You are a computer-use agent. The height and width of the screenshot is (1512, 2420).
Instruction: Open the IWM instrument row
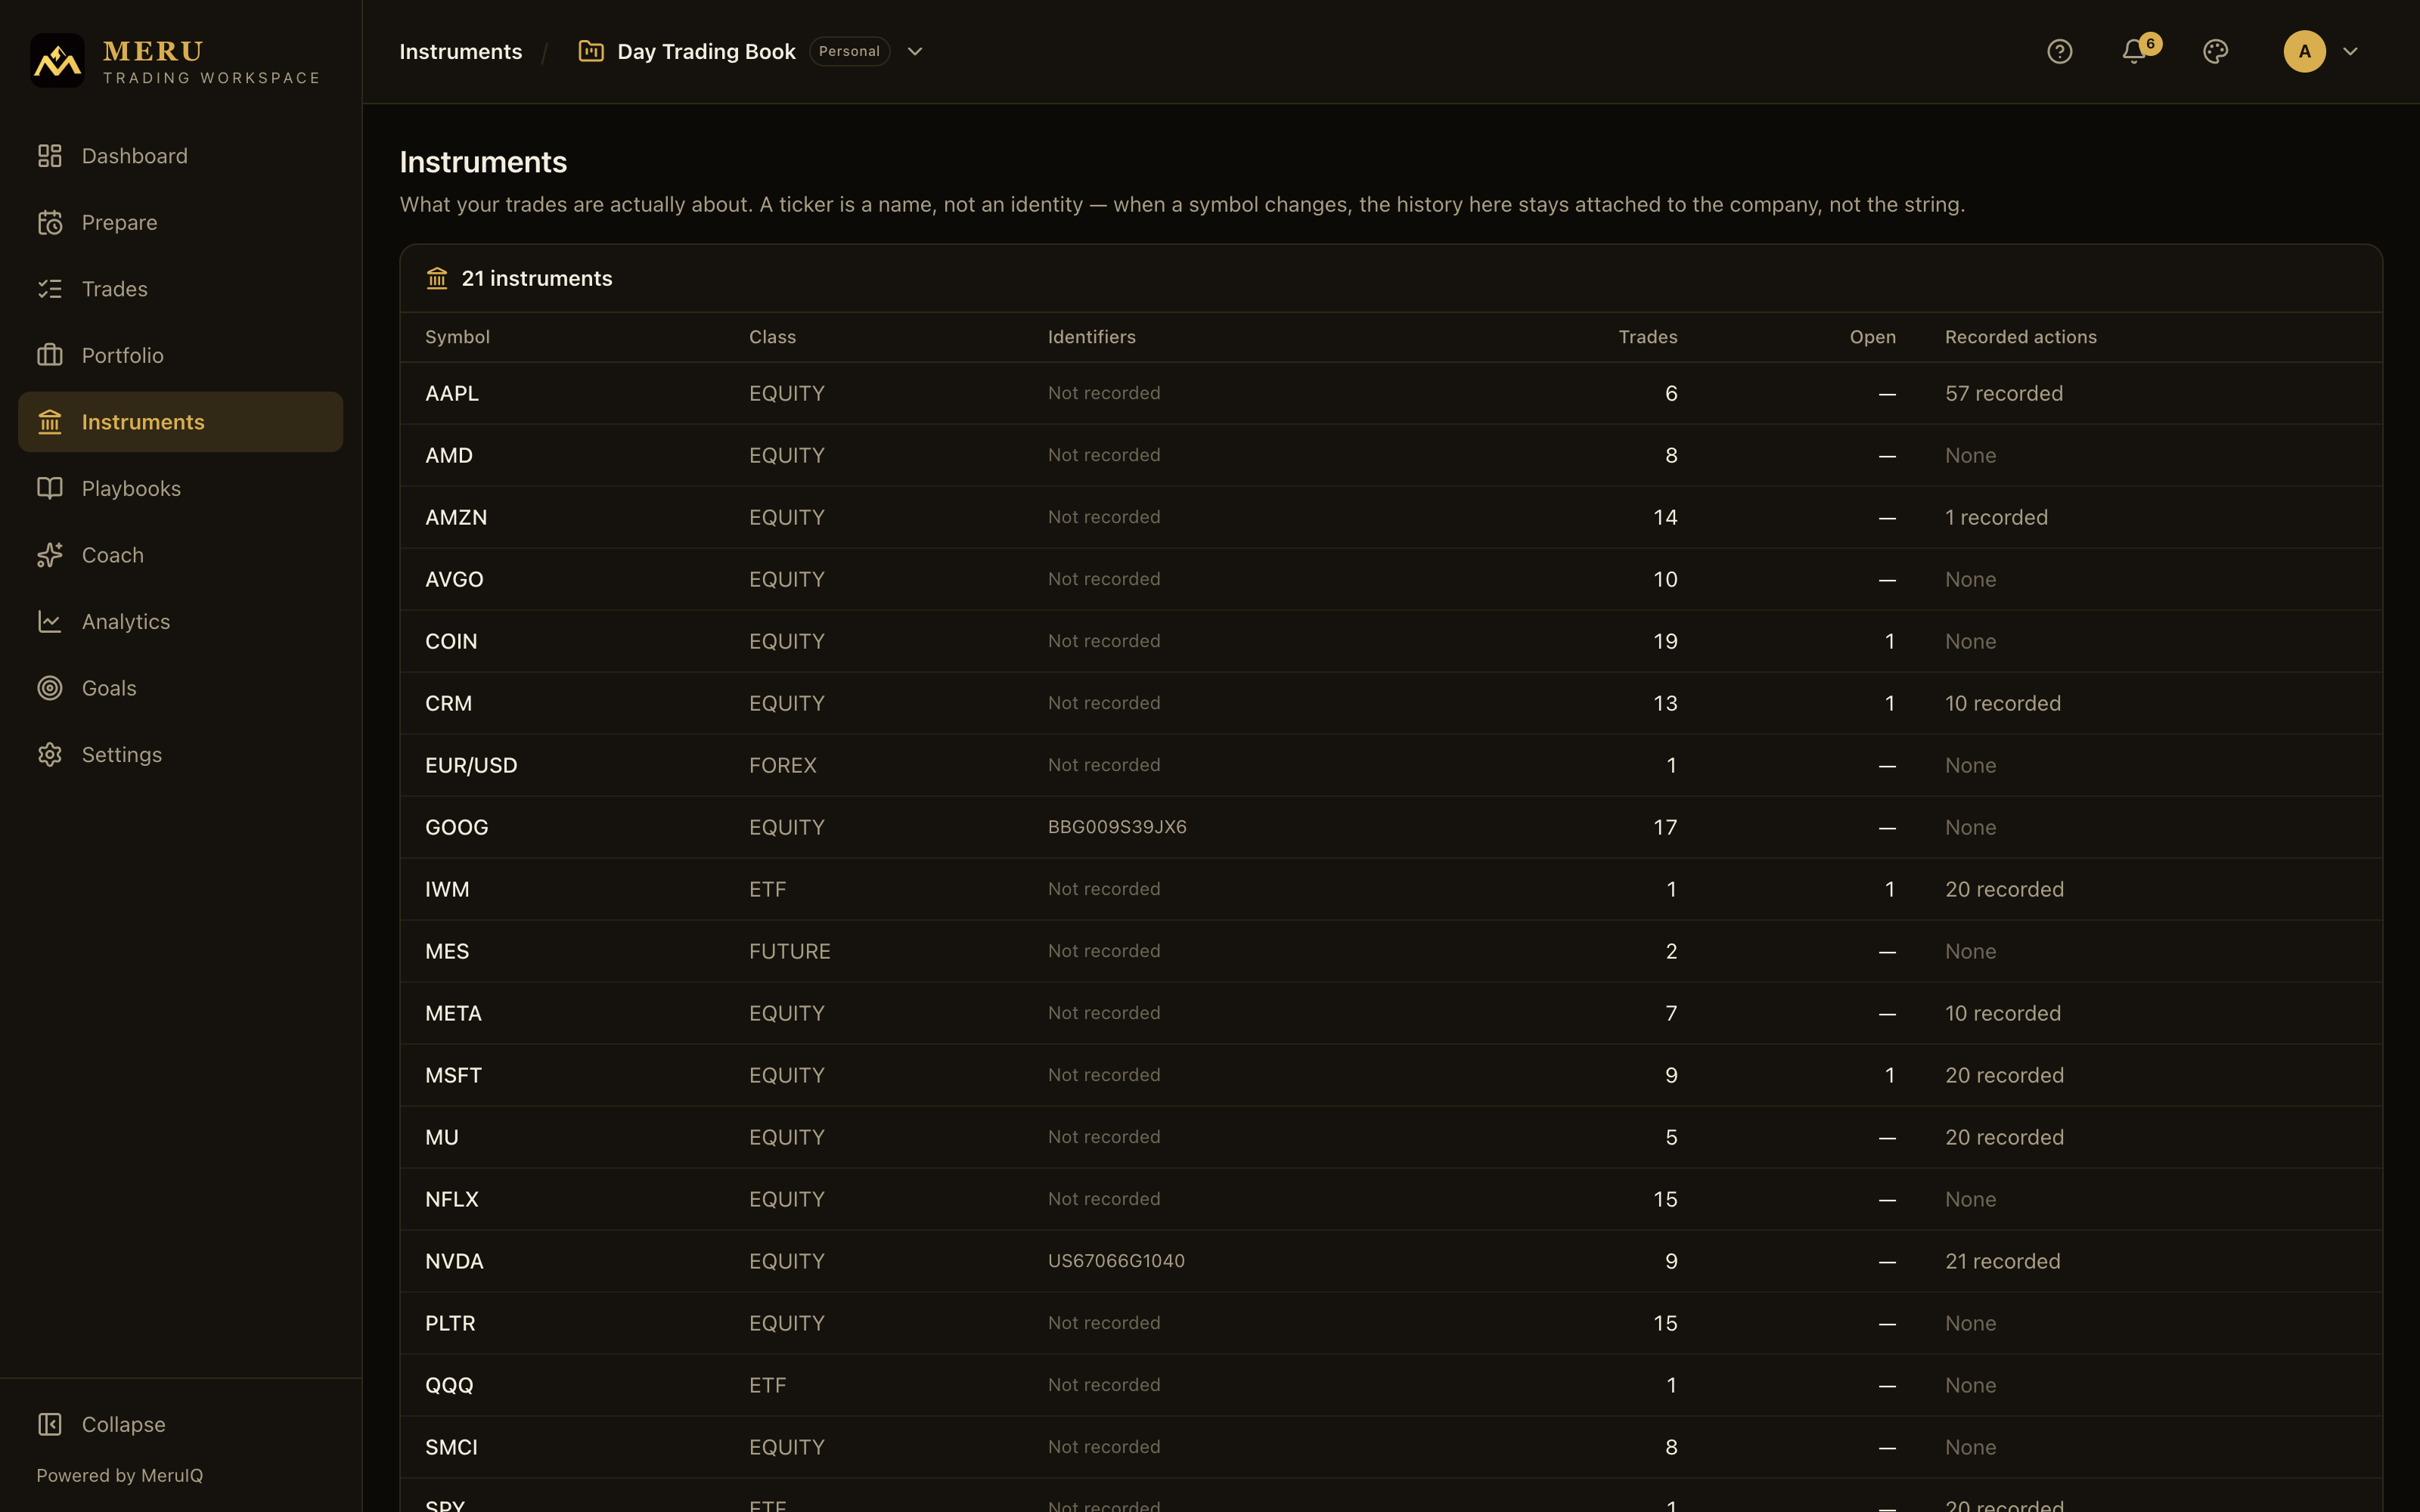click(x=1391, y=889)
